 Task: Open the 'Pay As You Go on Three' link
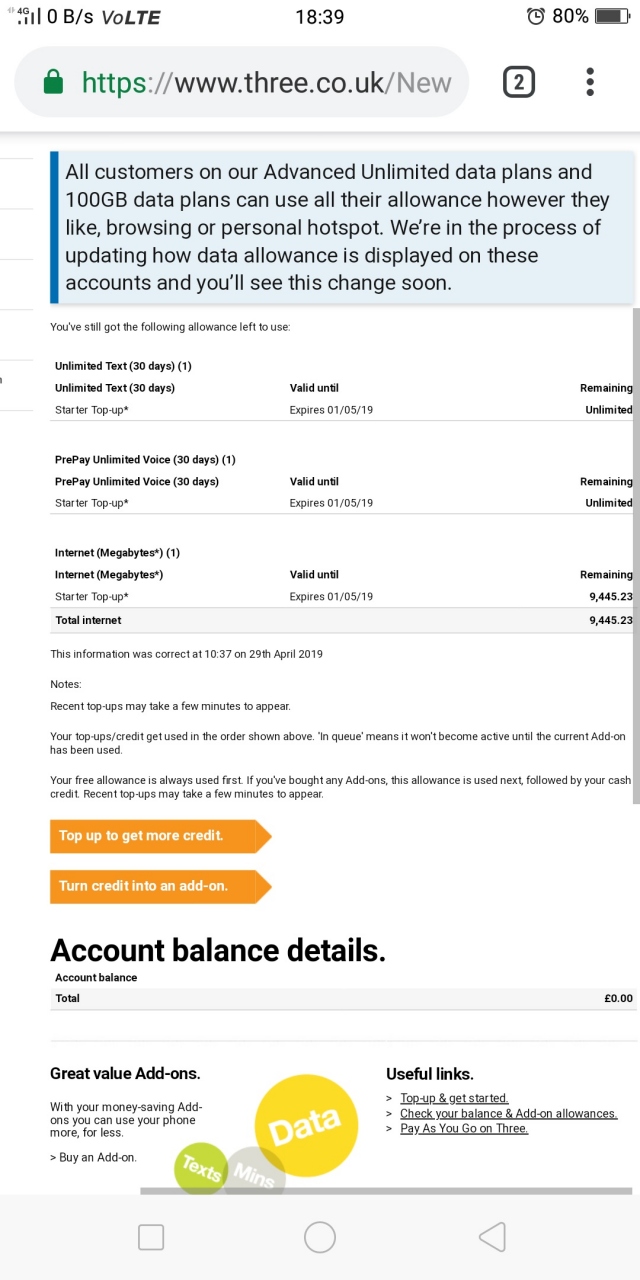(x=463, y=1129)
